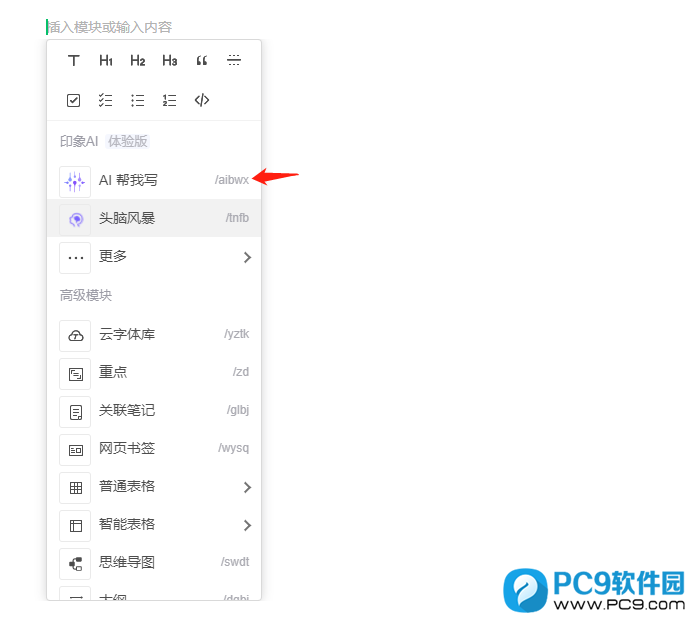Click the /glbj shortcut text
694x620 pixels.
click(238, 410)
